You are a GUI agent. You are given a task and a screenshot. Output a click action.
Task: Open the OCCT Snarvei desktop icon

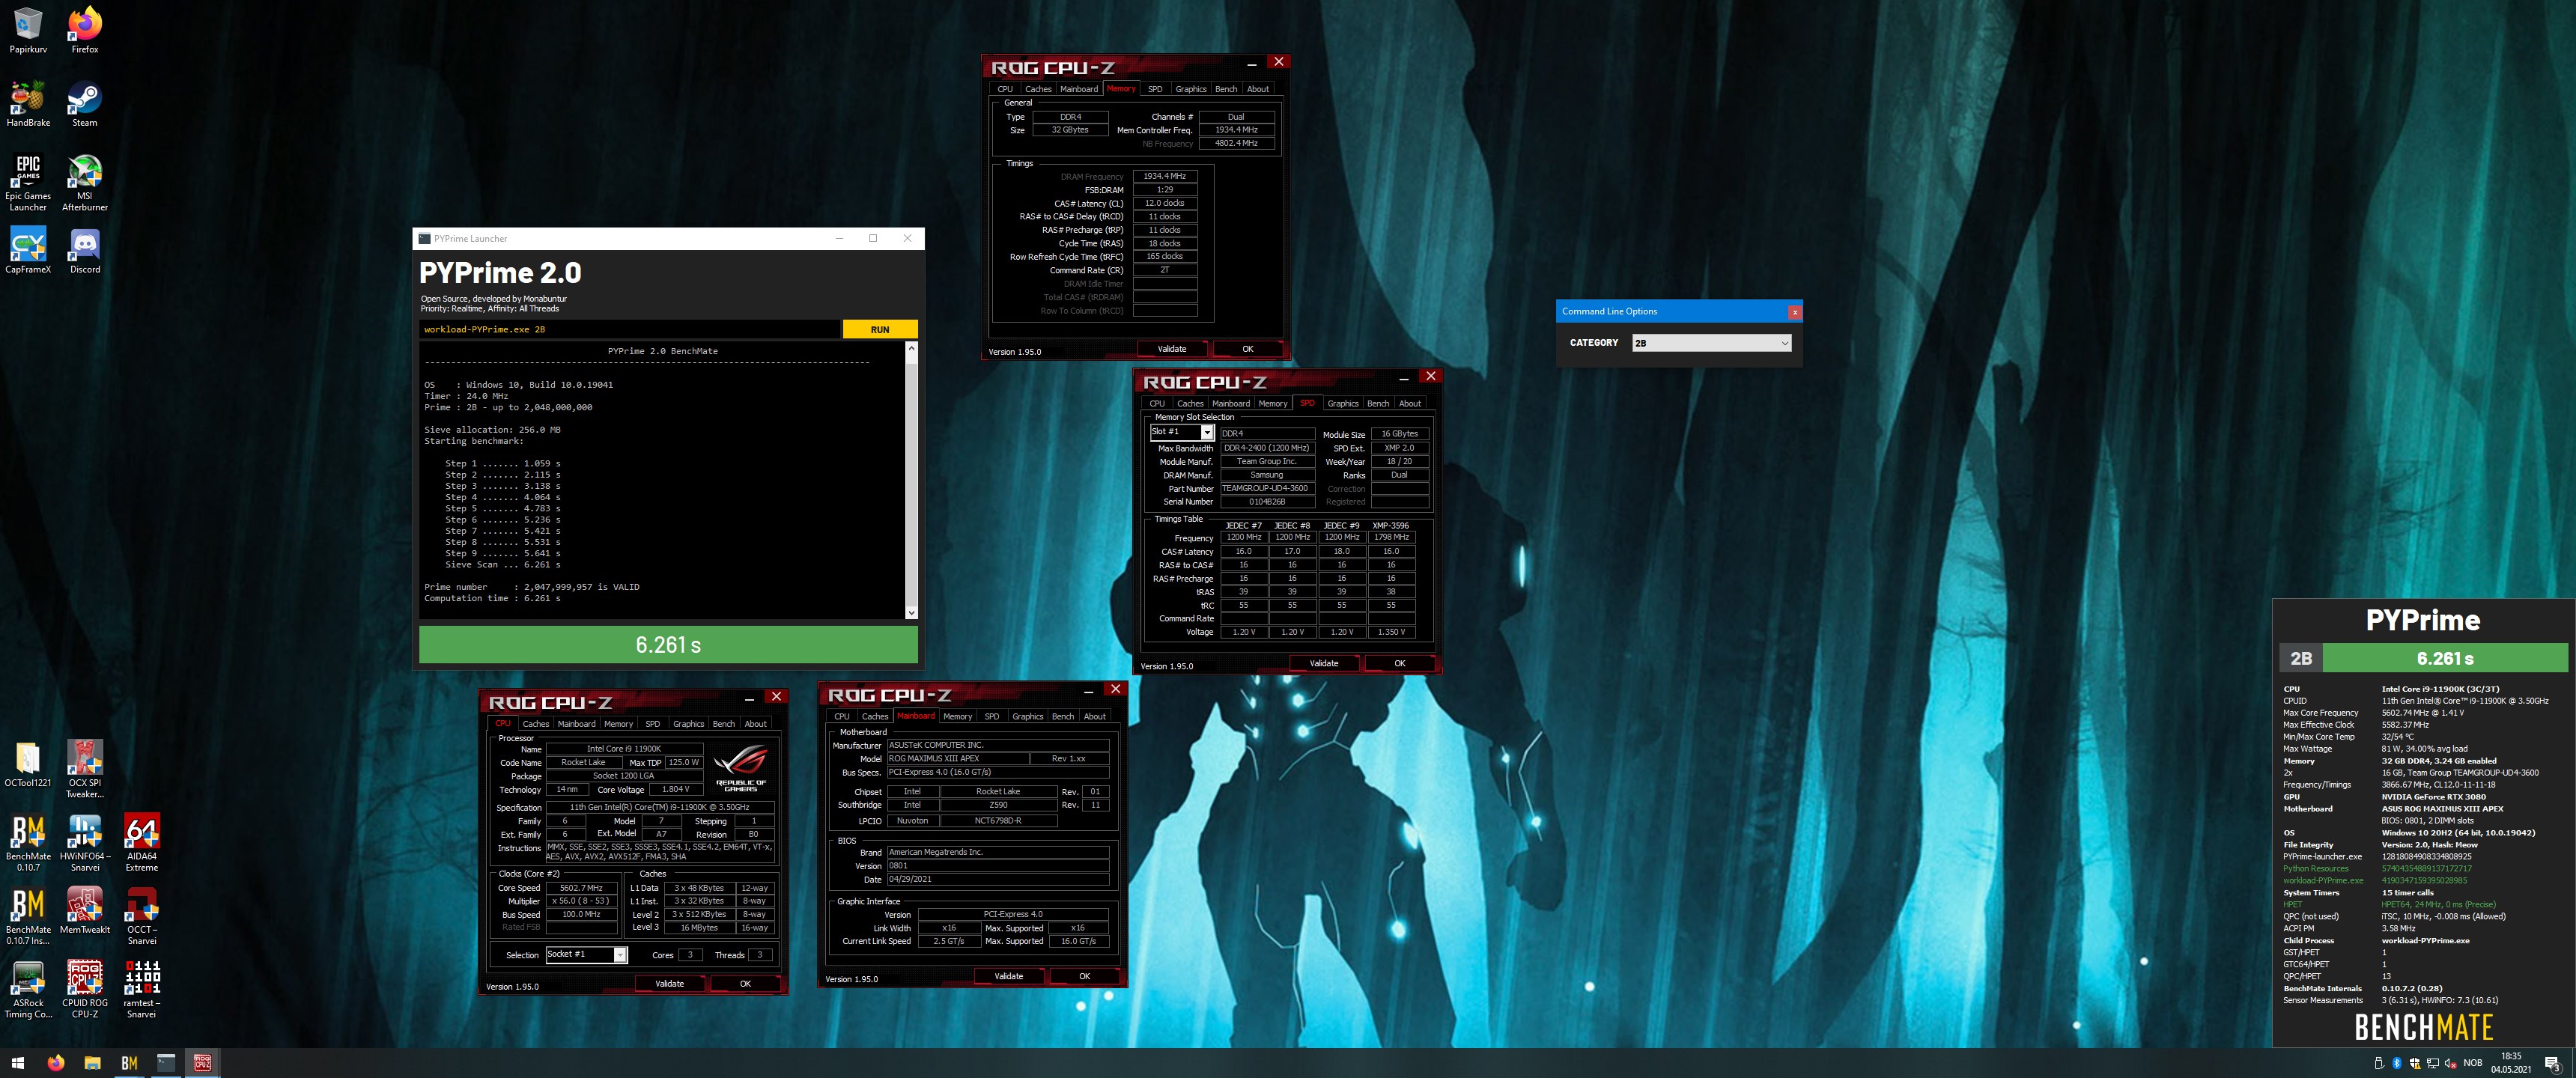[x=141, y=916]
